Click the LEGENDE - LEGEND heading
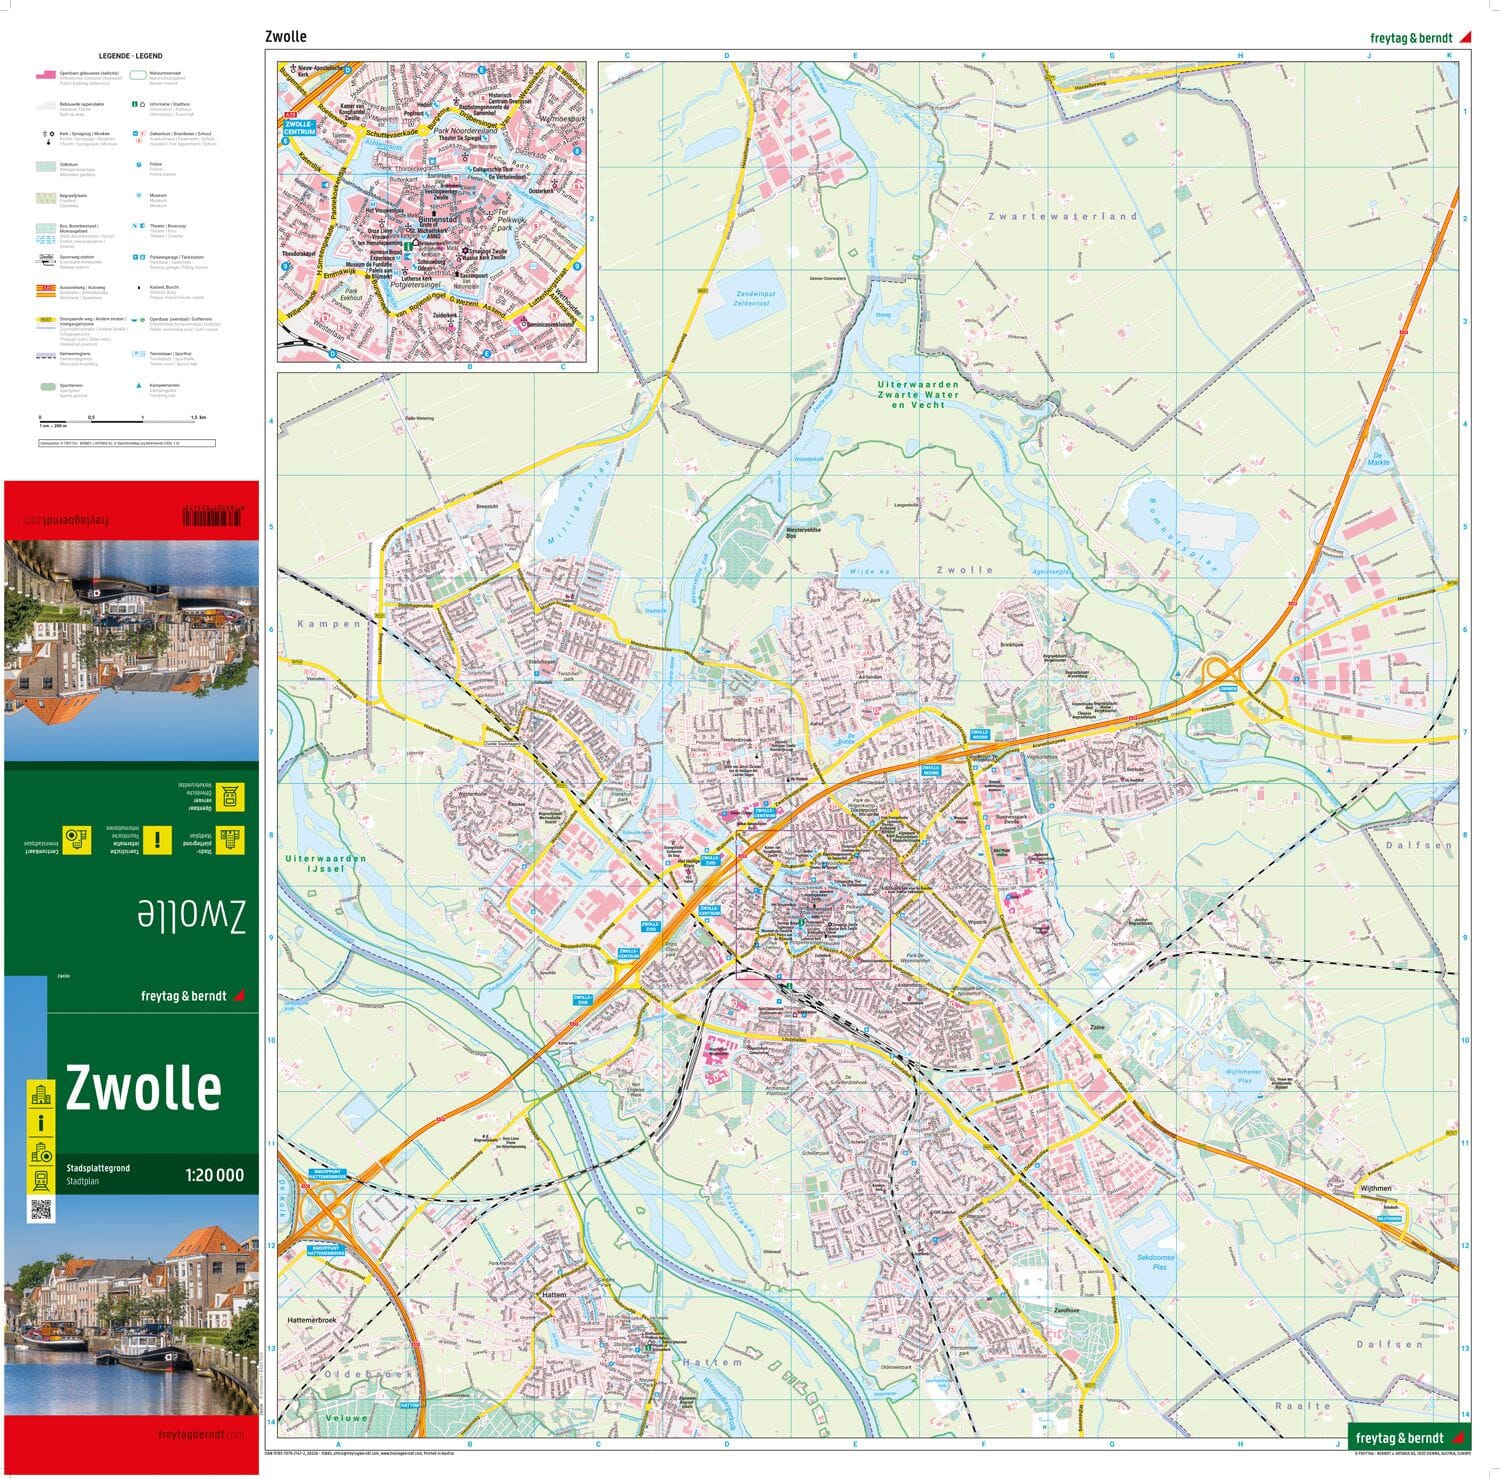The width and height of the screenshot is (1500, 1479). 131,55
